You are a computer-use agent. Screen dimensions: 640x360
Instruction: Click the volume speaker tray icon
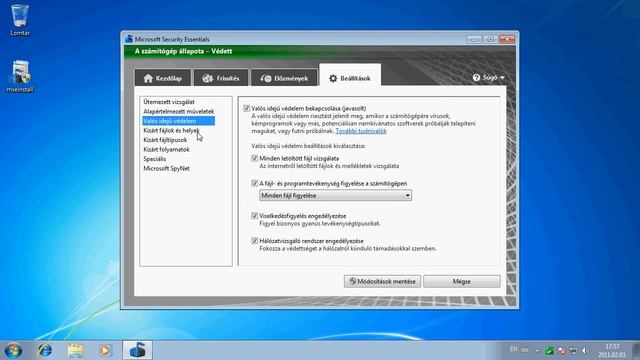tap(584, 350)
